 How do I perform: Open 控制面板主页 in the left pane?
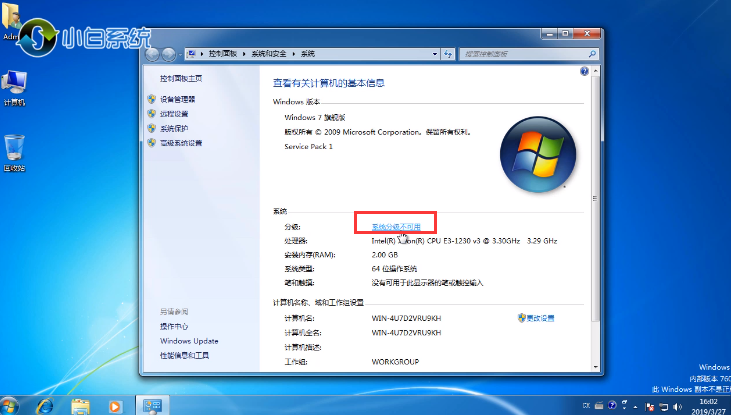(181, 78)
